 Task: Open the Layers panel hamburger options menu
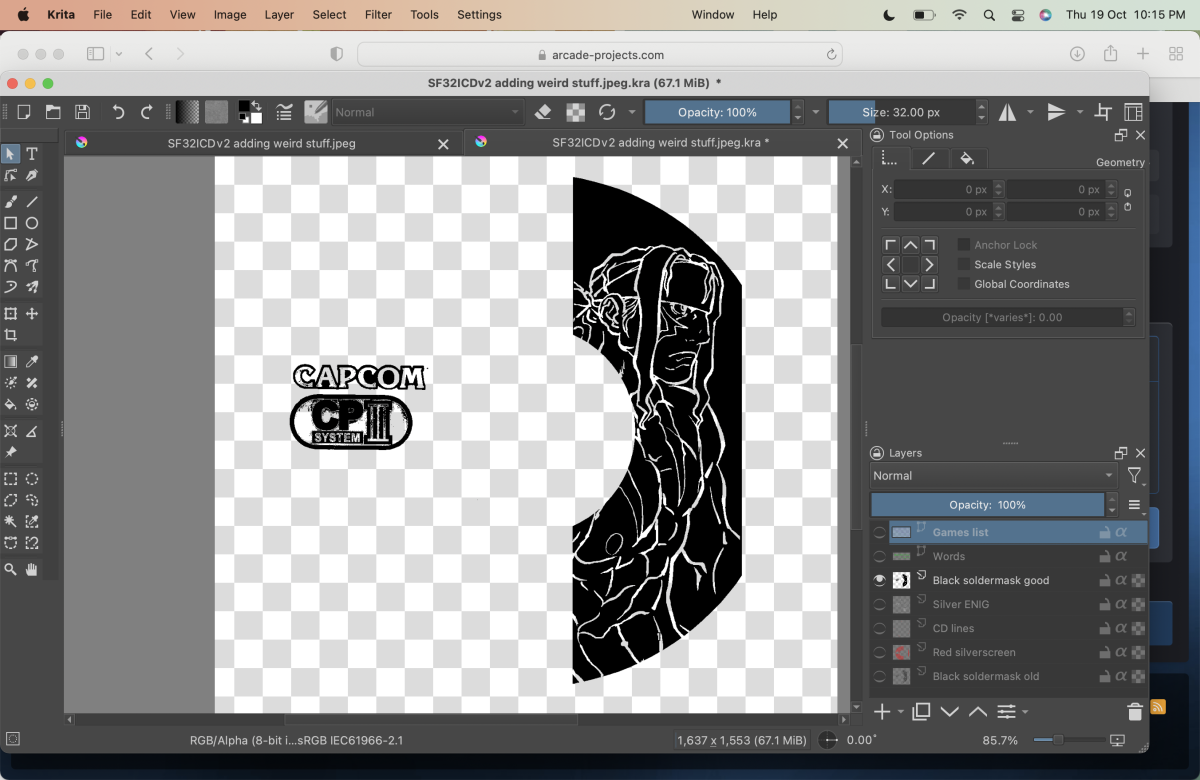pos(1135,505)
